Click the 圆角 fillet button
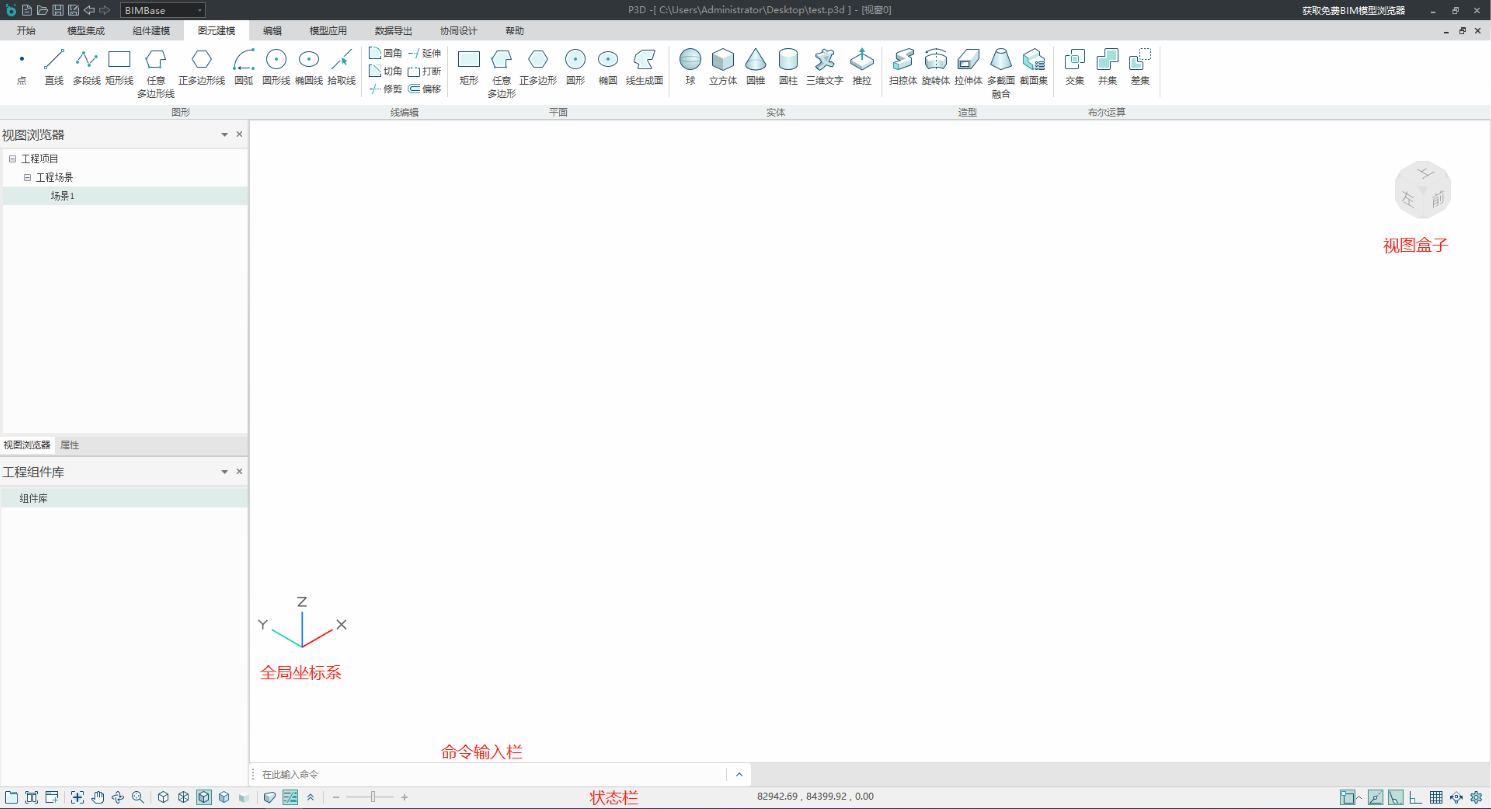Screen dimensions: 1491x809 click(386, 53)
